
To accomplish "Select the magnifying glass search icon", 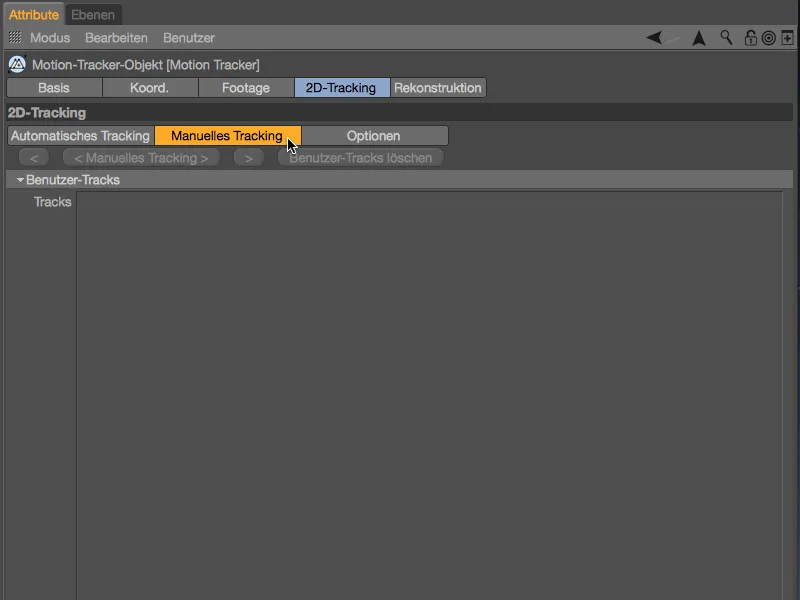I will [x=726, y=37].
